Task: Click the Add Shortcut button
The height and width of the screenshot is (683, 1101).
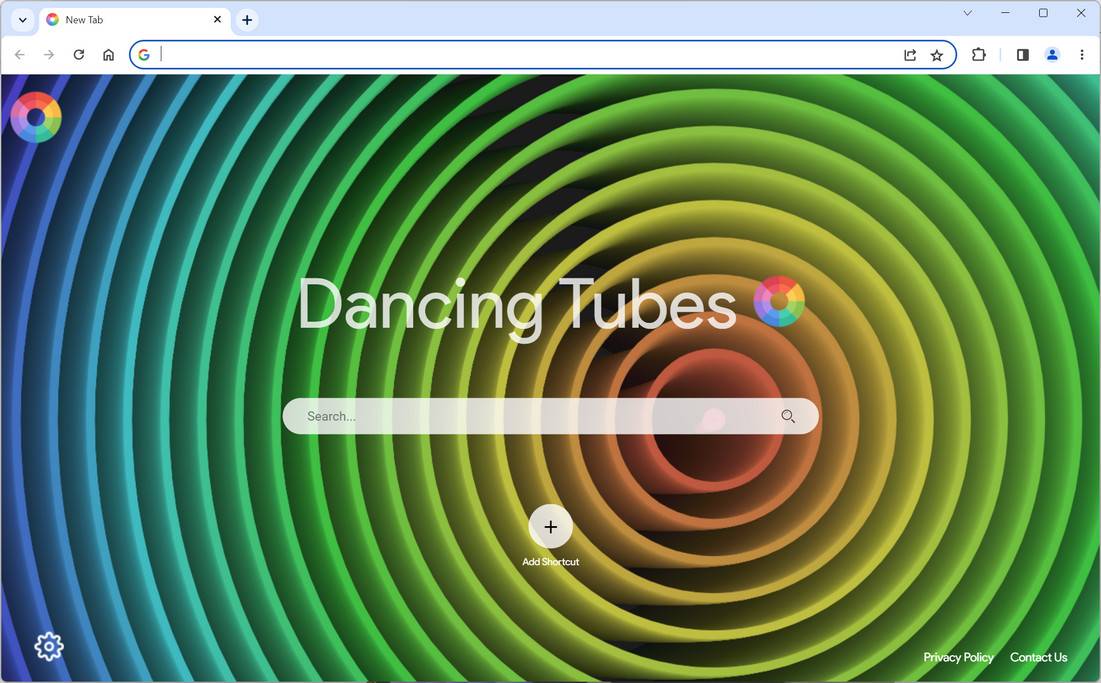Action: click(550, 527)
